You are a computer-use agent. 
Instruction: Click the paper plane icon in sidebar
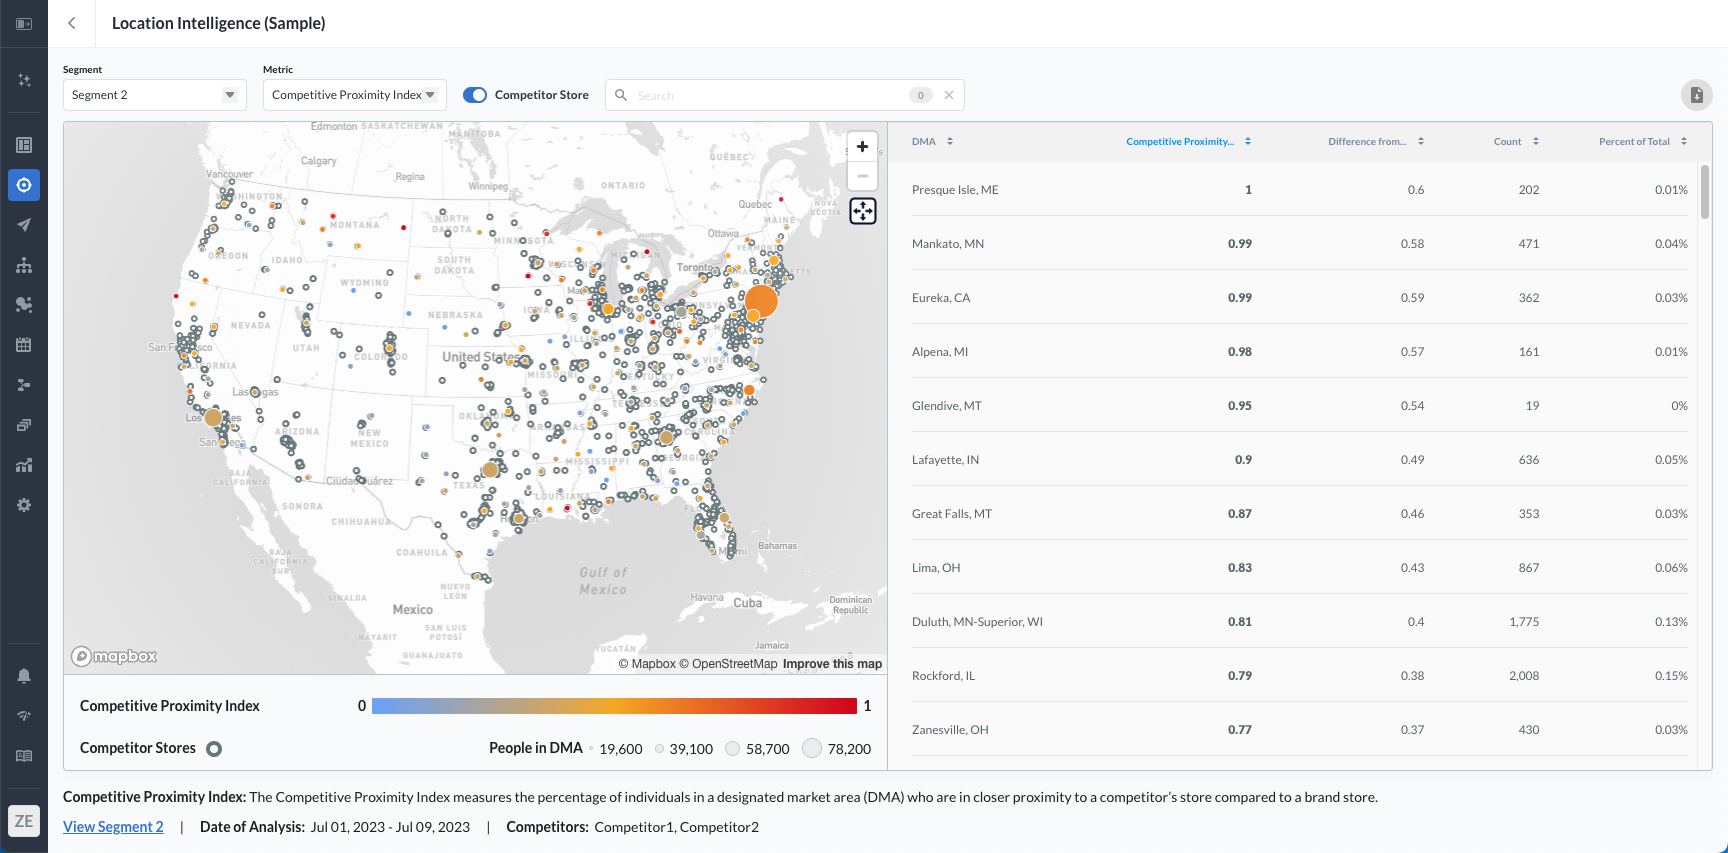point(24,225)
